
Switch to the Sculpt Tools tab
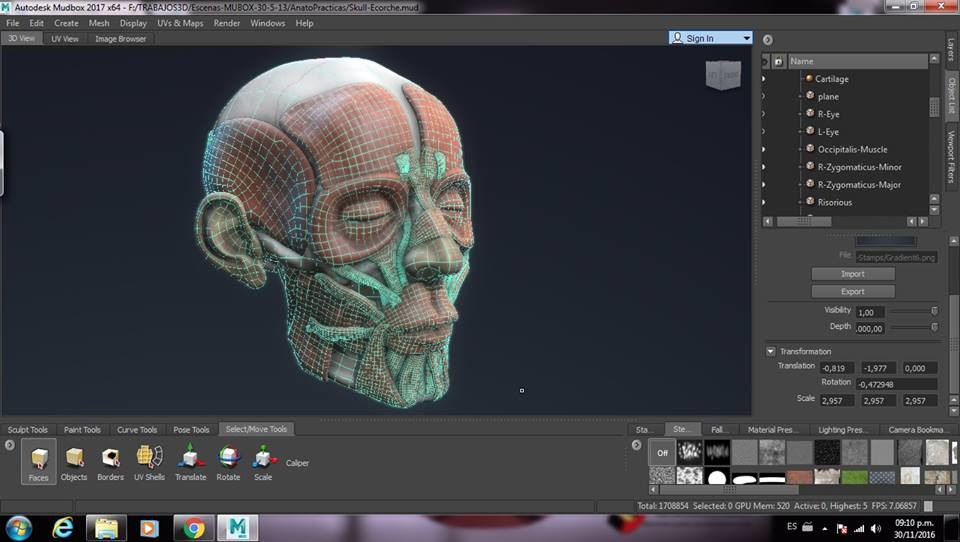(x=27, y=430)
